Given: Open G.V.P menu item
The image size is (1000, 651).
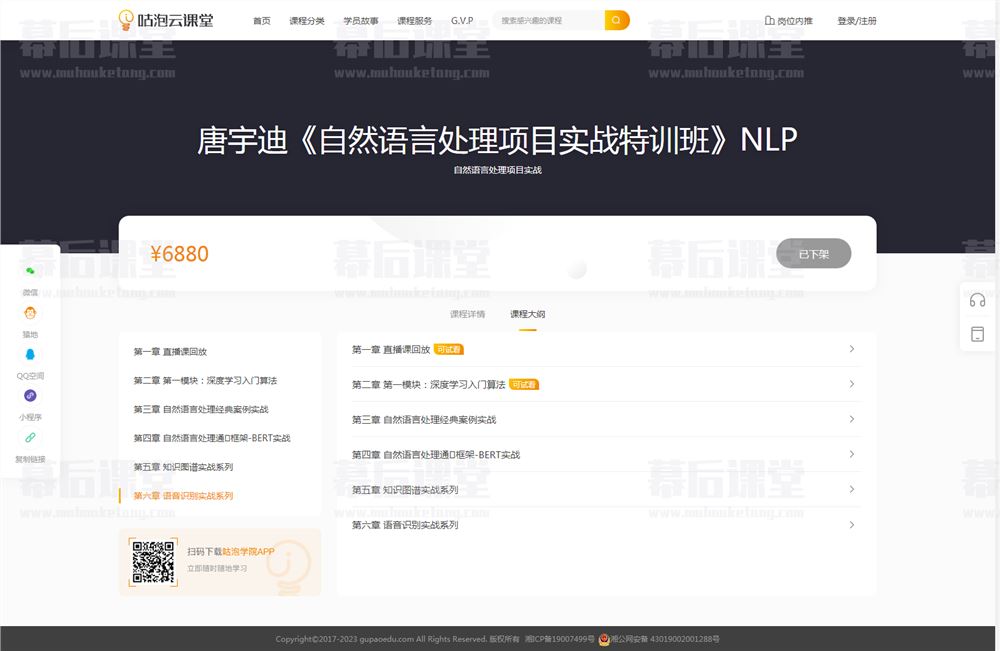Looking at the screenshot, I should point(462,20).
